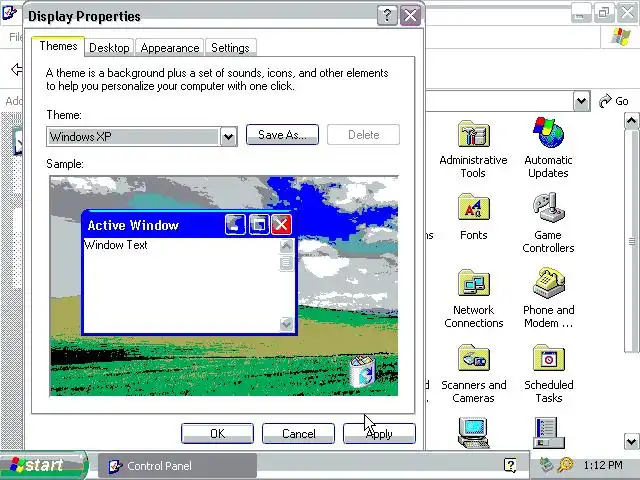Click the Recycle Bin in the sample preview
The height and width of the screenshot is (480, 640).
(362, 371)
